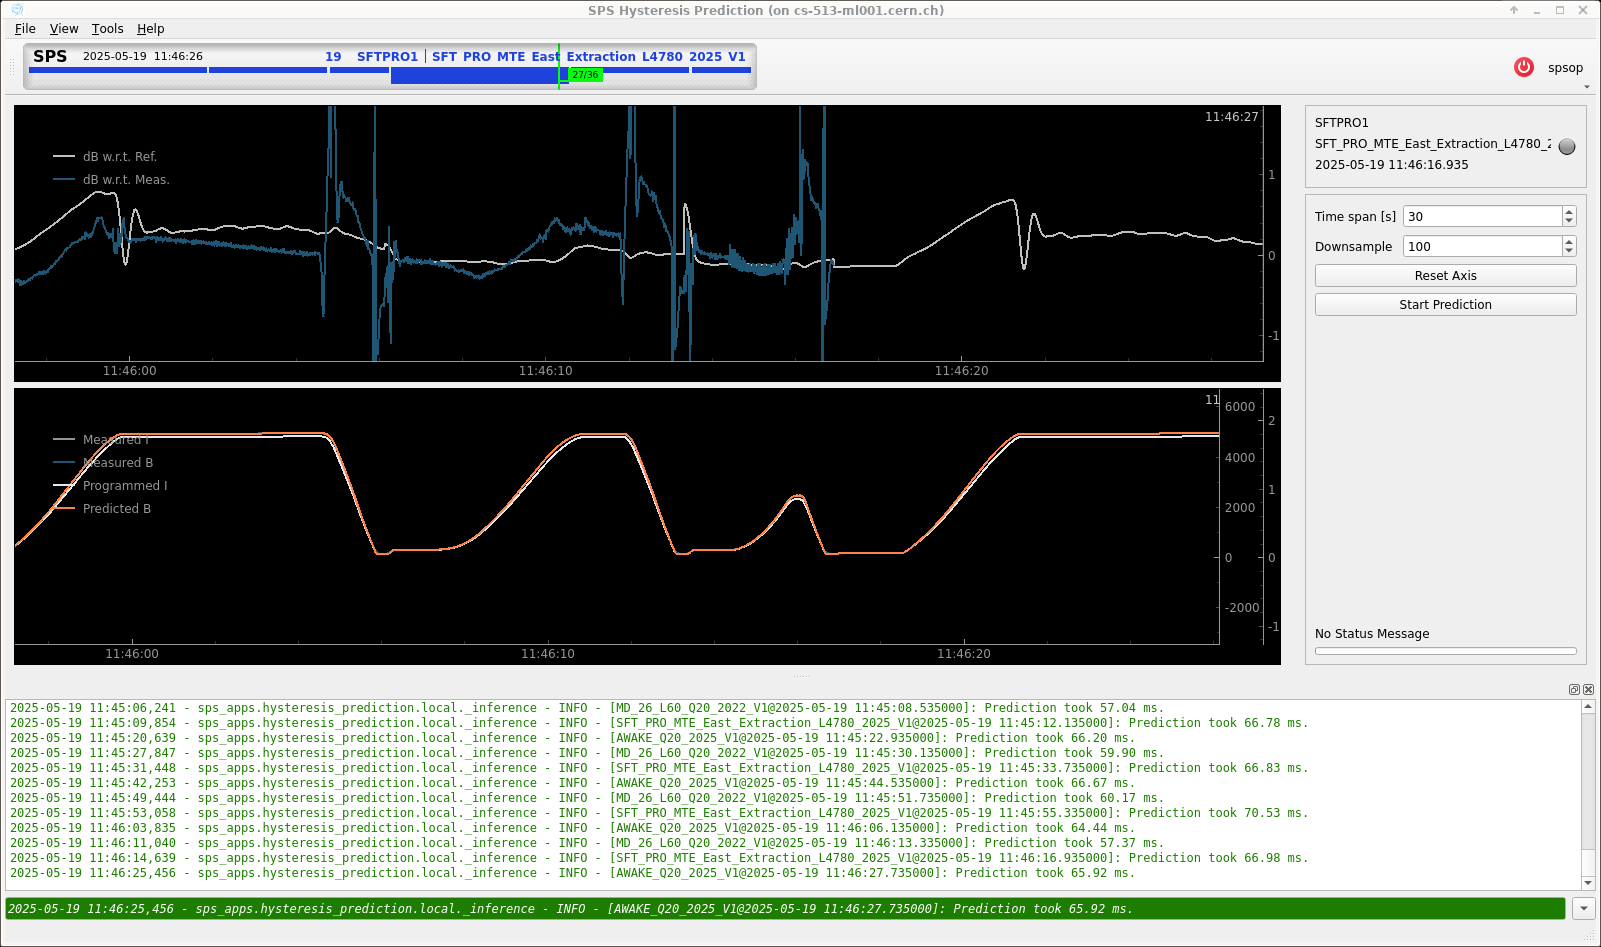Open the toolbar overflow arrow below spsop
Screen dimensions: 1601x947
[1587, 87]
